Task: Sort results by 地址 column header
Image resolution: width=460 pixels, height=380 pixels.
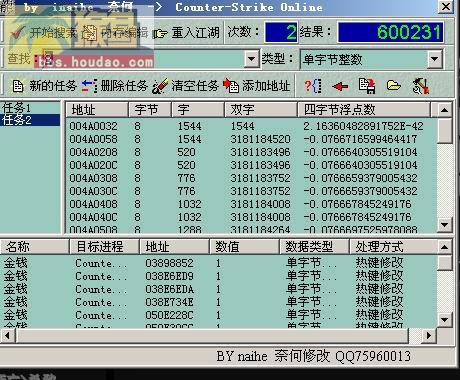Action: point(97,110)
